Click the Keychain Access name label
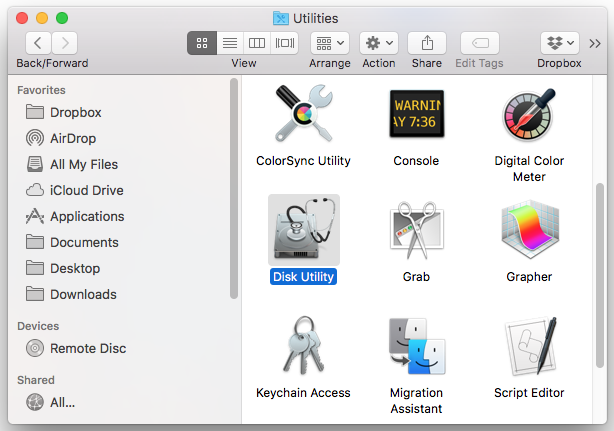This screenshot has width=614, height=431. (303, 393)
